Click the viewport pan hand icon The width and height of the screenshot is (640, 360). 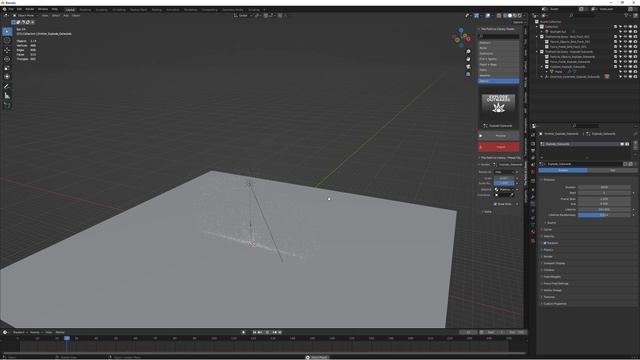(468, 59)
